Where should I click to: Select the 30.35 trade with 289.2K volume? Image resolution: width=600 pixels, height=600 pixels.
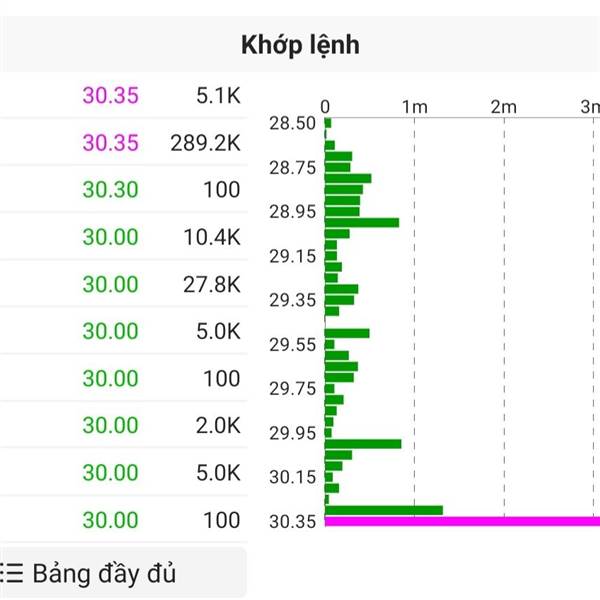point(160,143)
